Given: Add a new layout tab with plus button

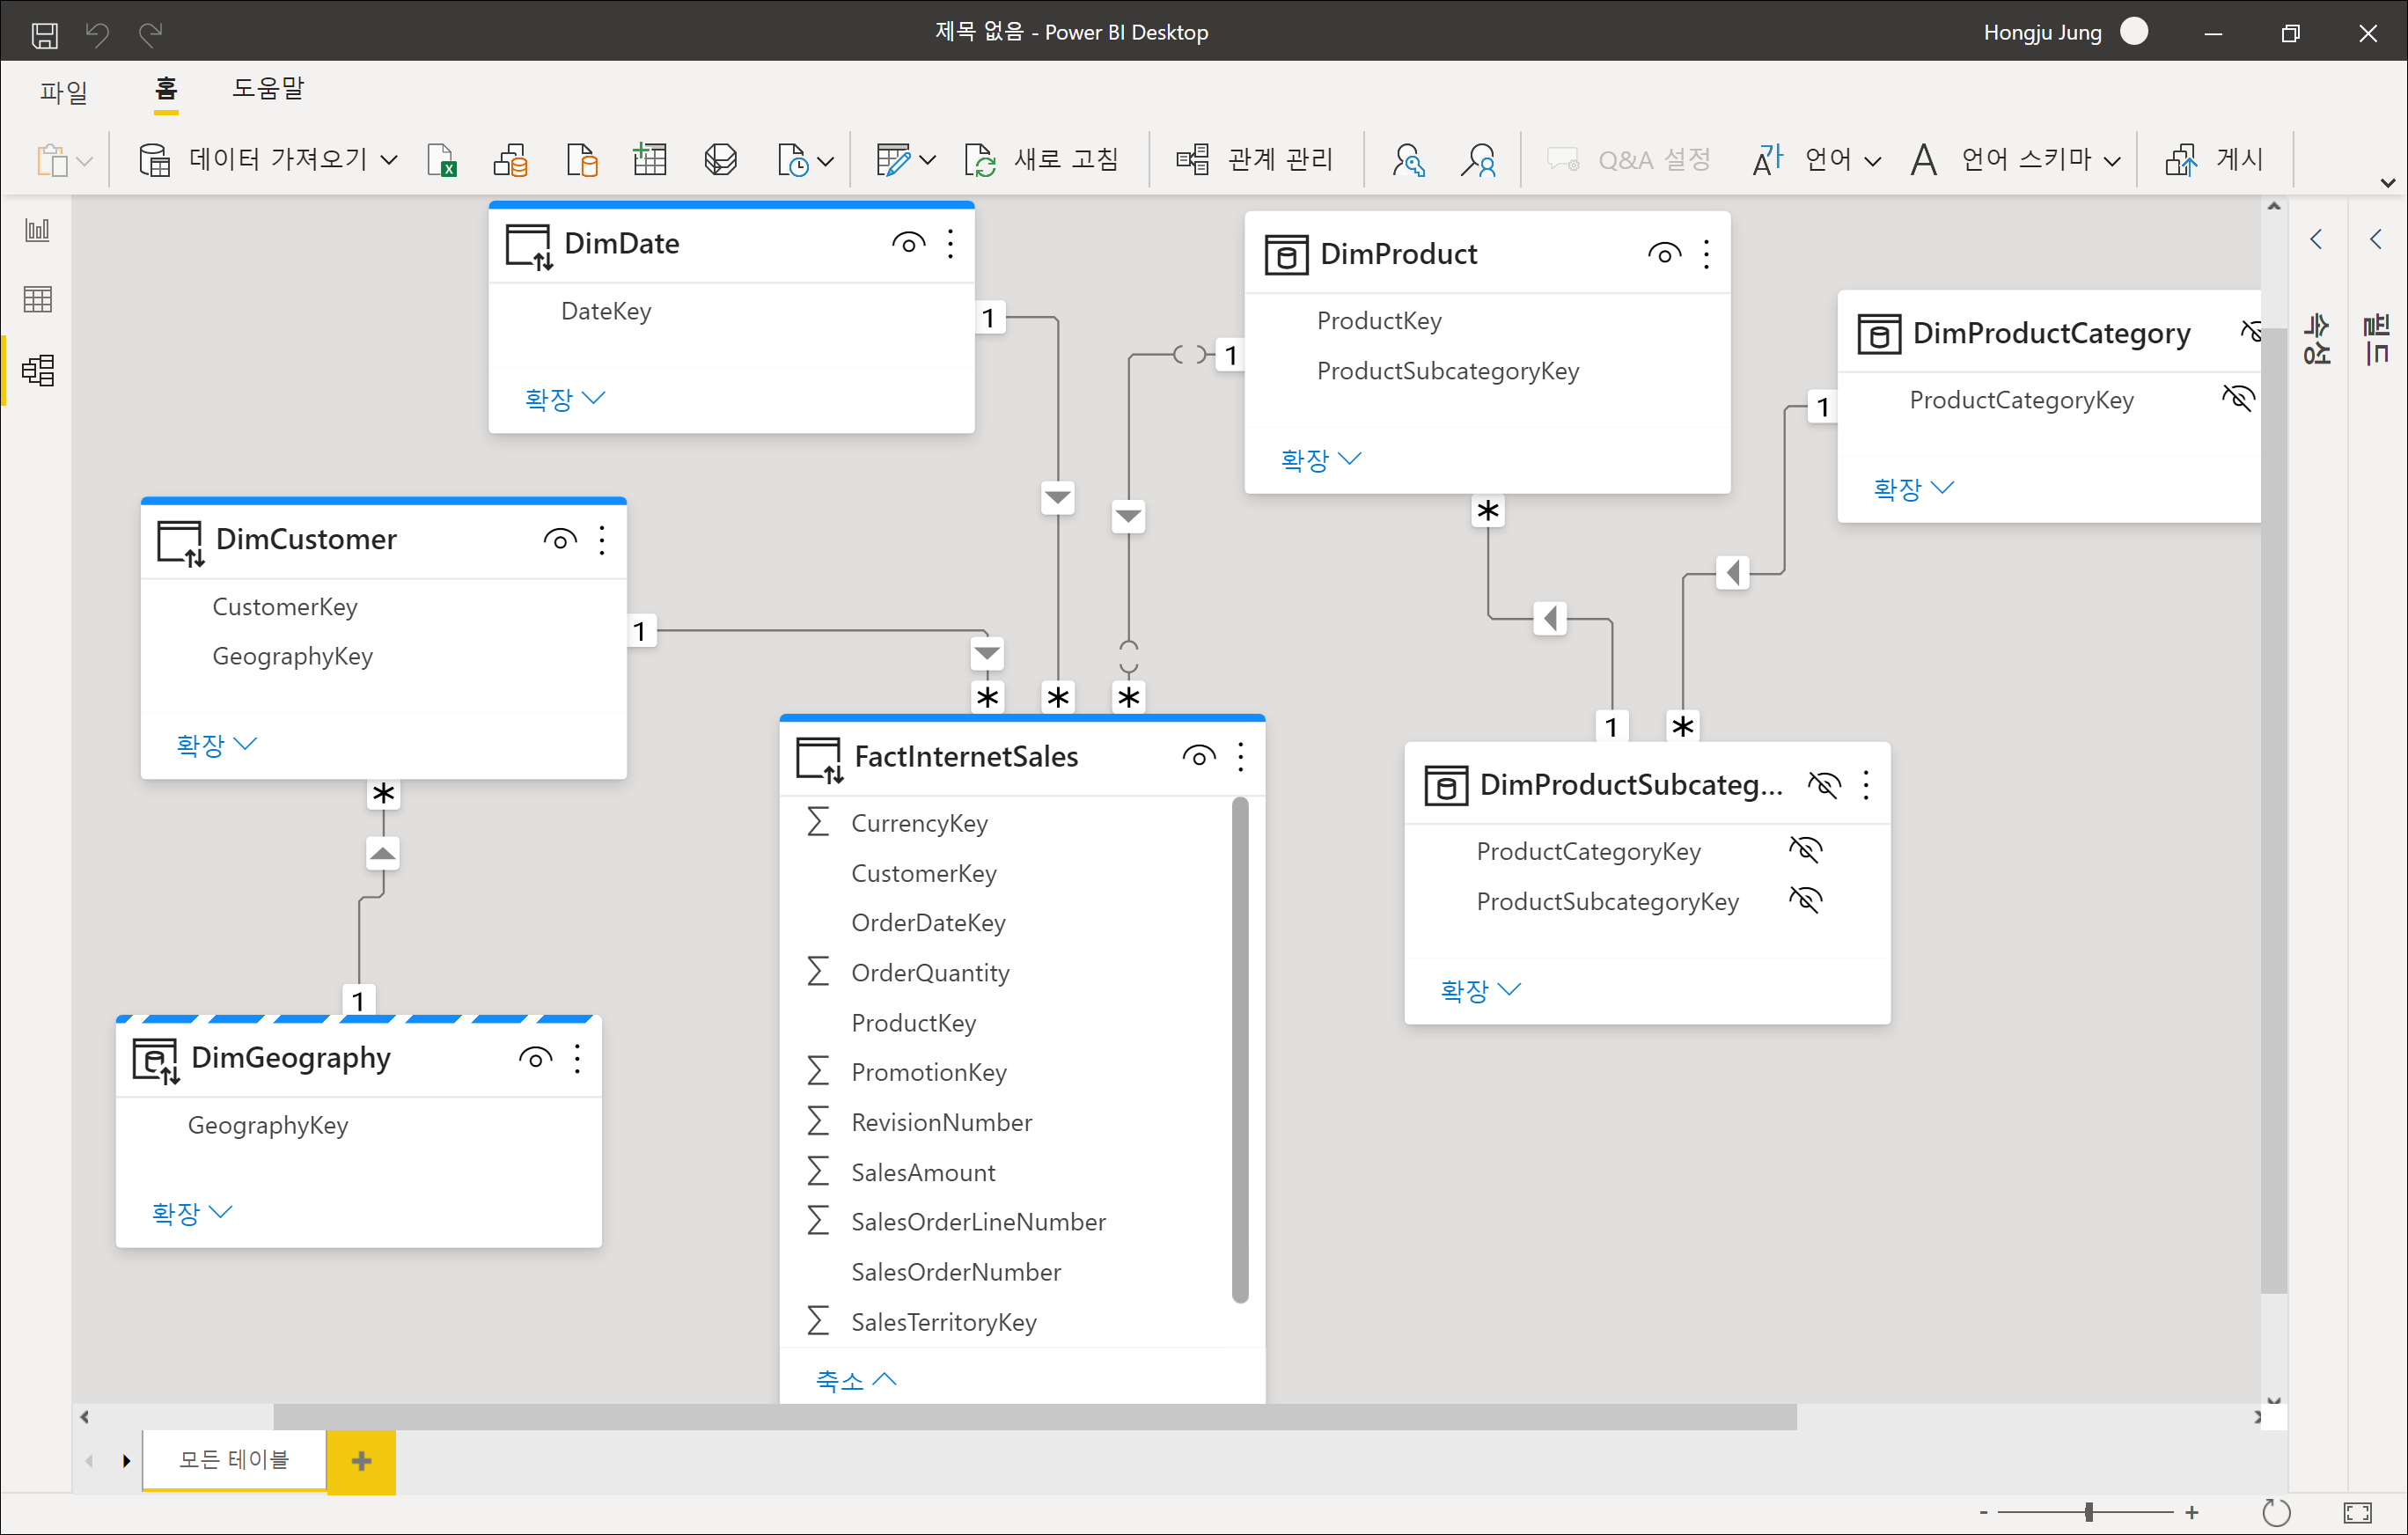Looking at the screenshot, I should tap(361, 1461).
